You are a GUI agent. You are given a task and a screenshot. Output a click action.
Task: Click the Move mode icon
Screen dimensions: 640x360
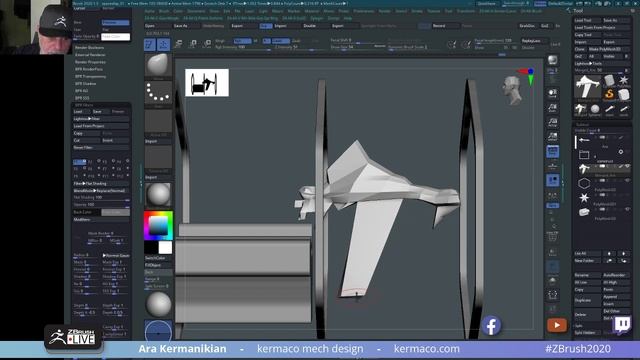(x=179, y=43)
